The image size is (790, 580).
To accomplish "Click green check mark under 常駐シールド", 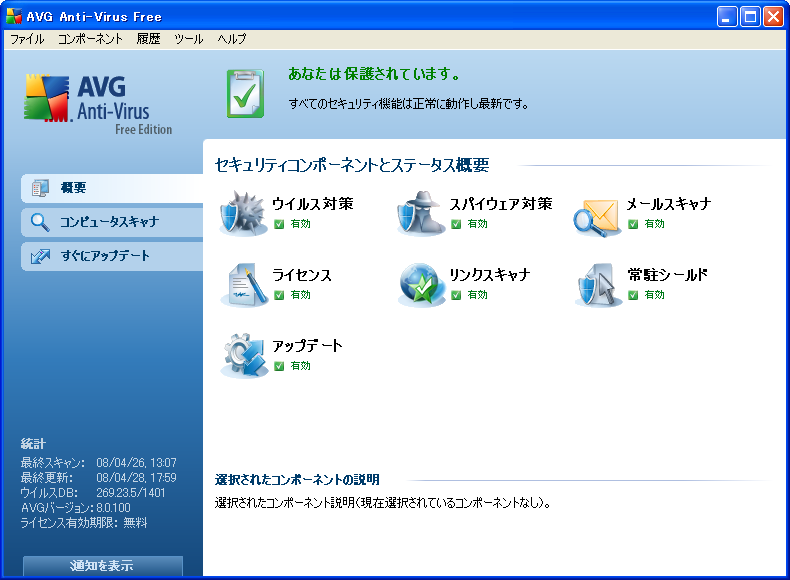I will point(633,295).
